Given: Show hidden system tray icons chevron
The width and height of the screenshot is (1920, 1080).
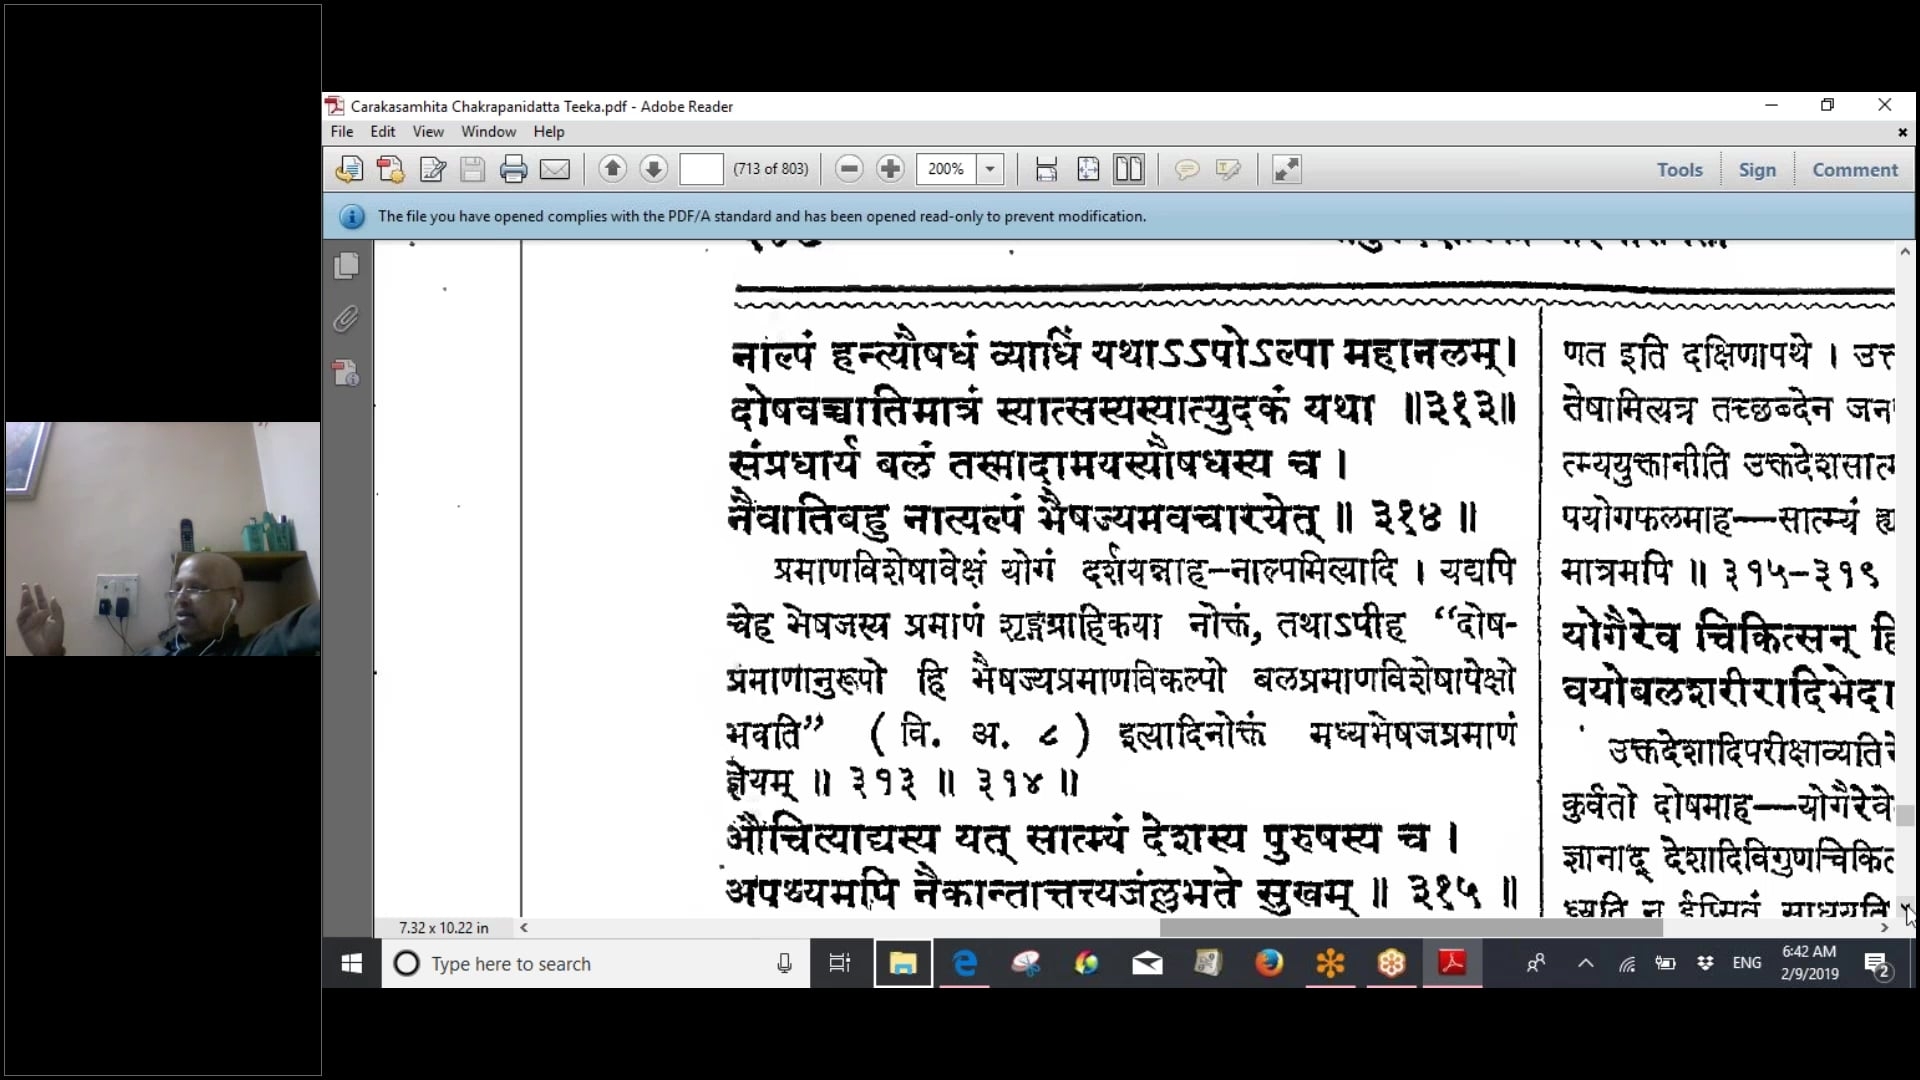Looking at the screenshot, I should click(1585, 963).
